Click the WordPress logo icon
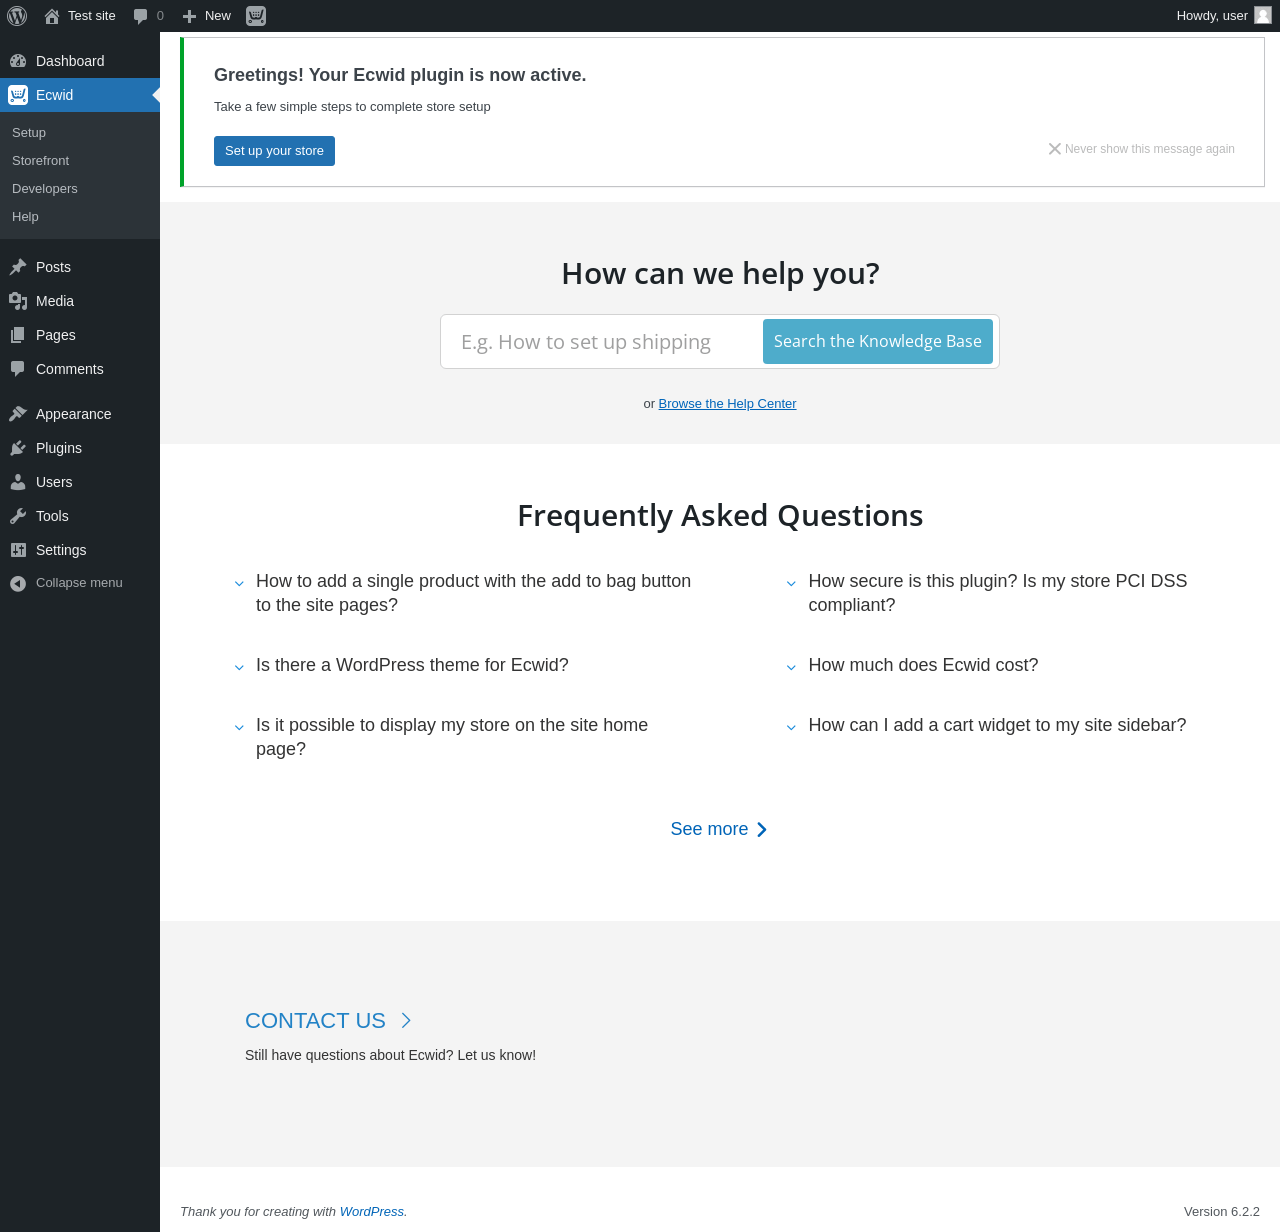Screen dimensions: 1280x1232 pos(17,16)
